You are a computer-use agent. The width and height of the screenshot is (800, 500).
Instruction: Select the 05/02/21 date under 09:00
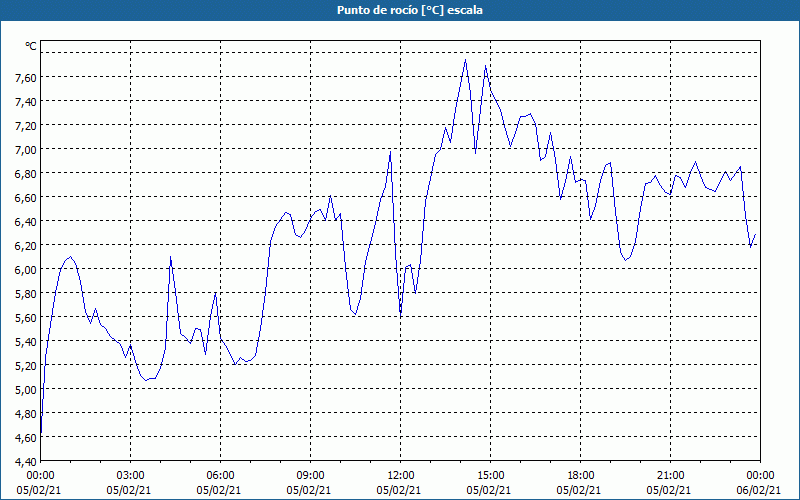(x=310, y=490)
